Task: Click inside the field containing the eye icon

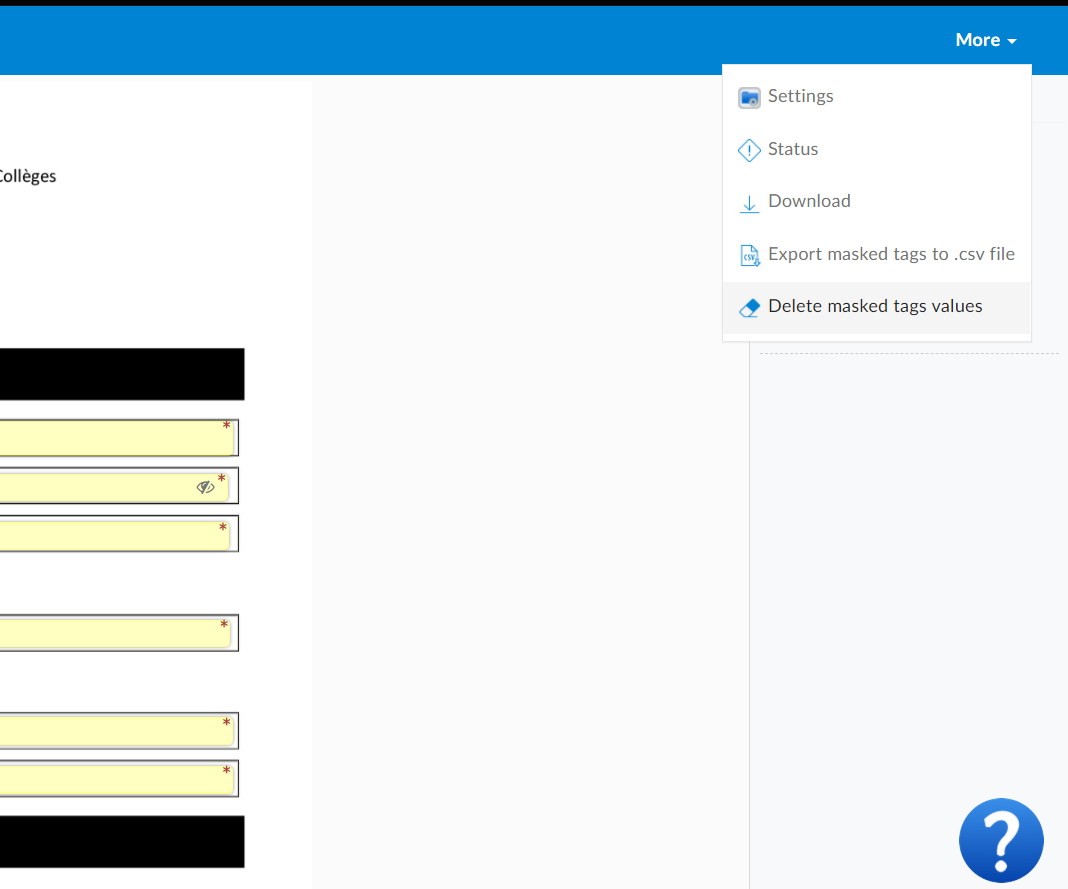Action: 110,486
